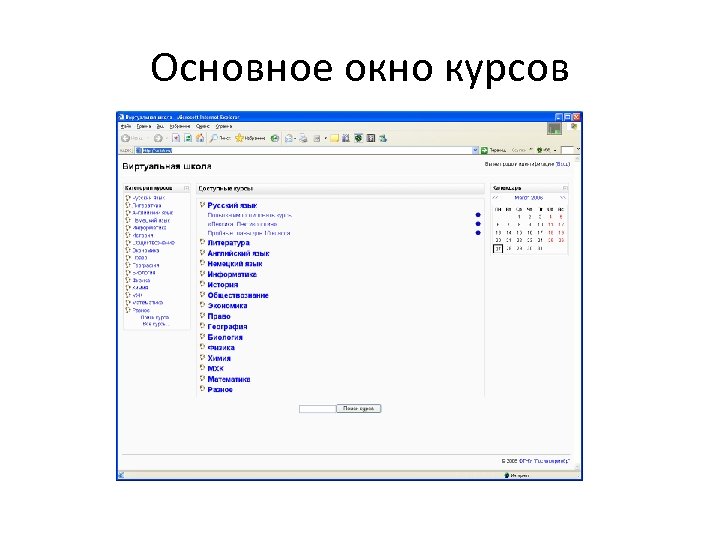Viewport: 720px width, 540px height.
Task: Open the bold Право category link
Action: click(219, 316)
